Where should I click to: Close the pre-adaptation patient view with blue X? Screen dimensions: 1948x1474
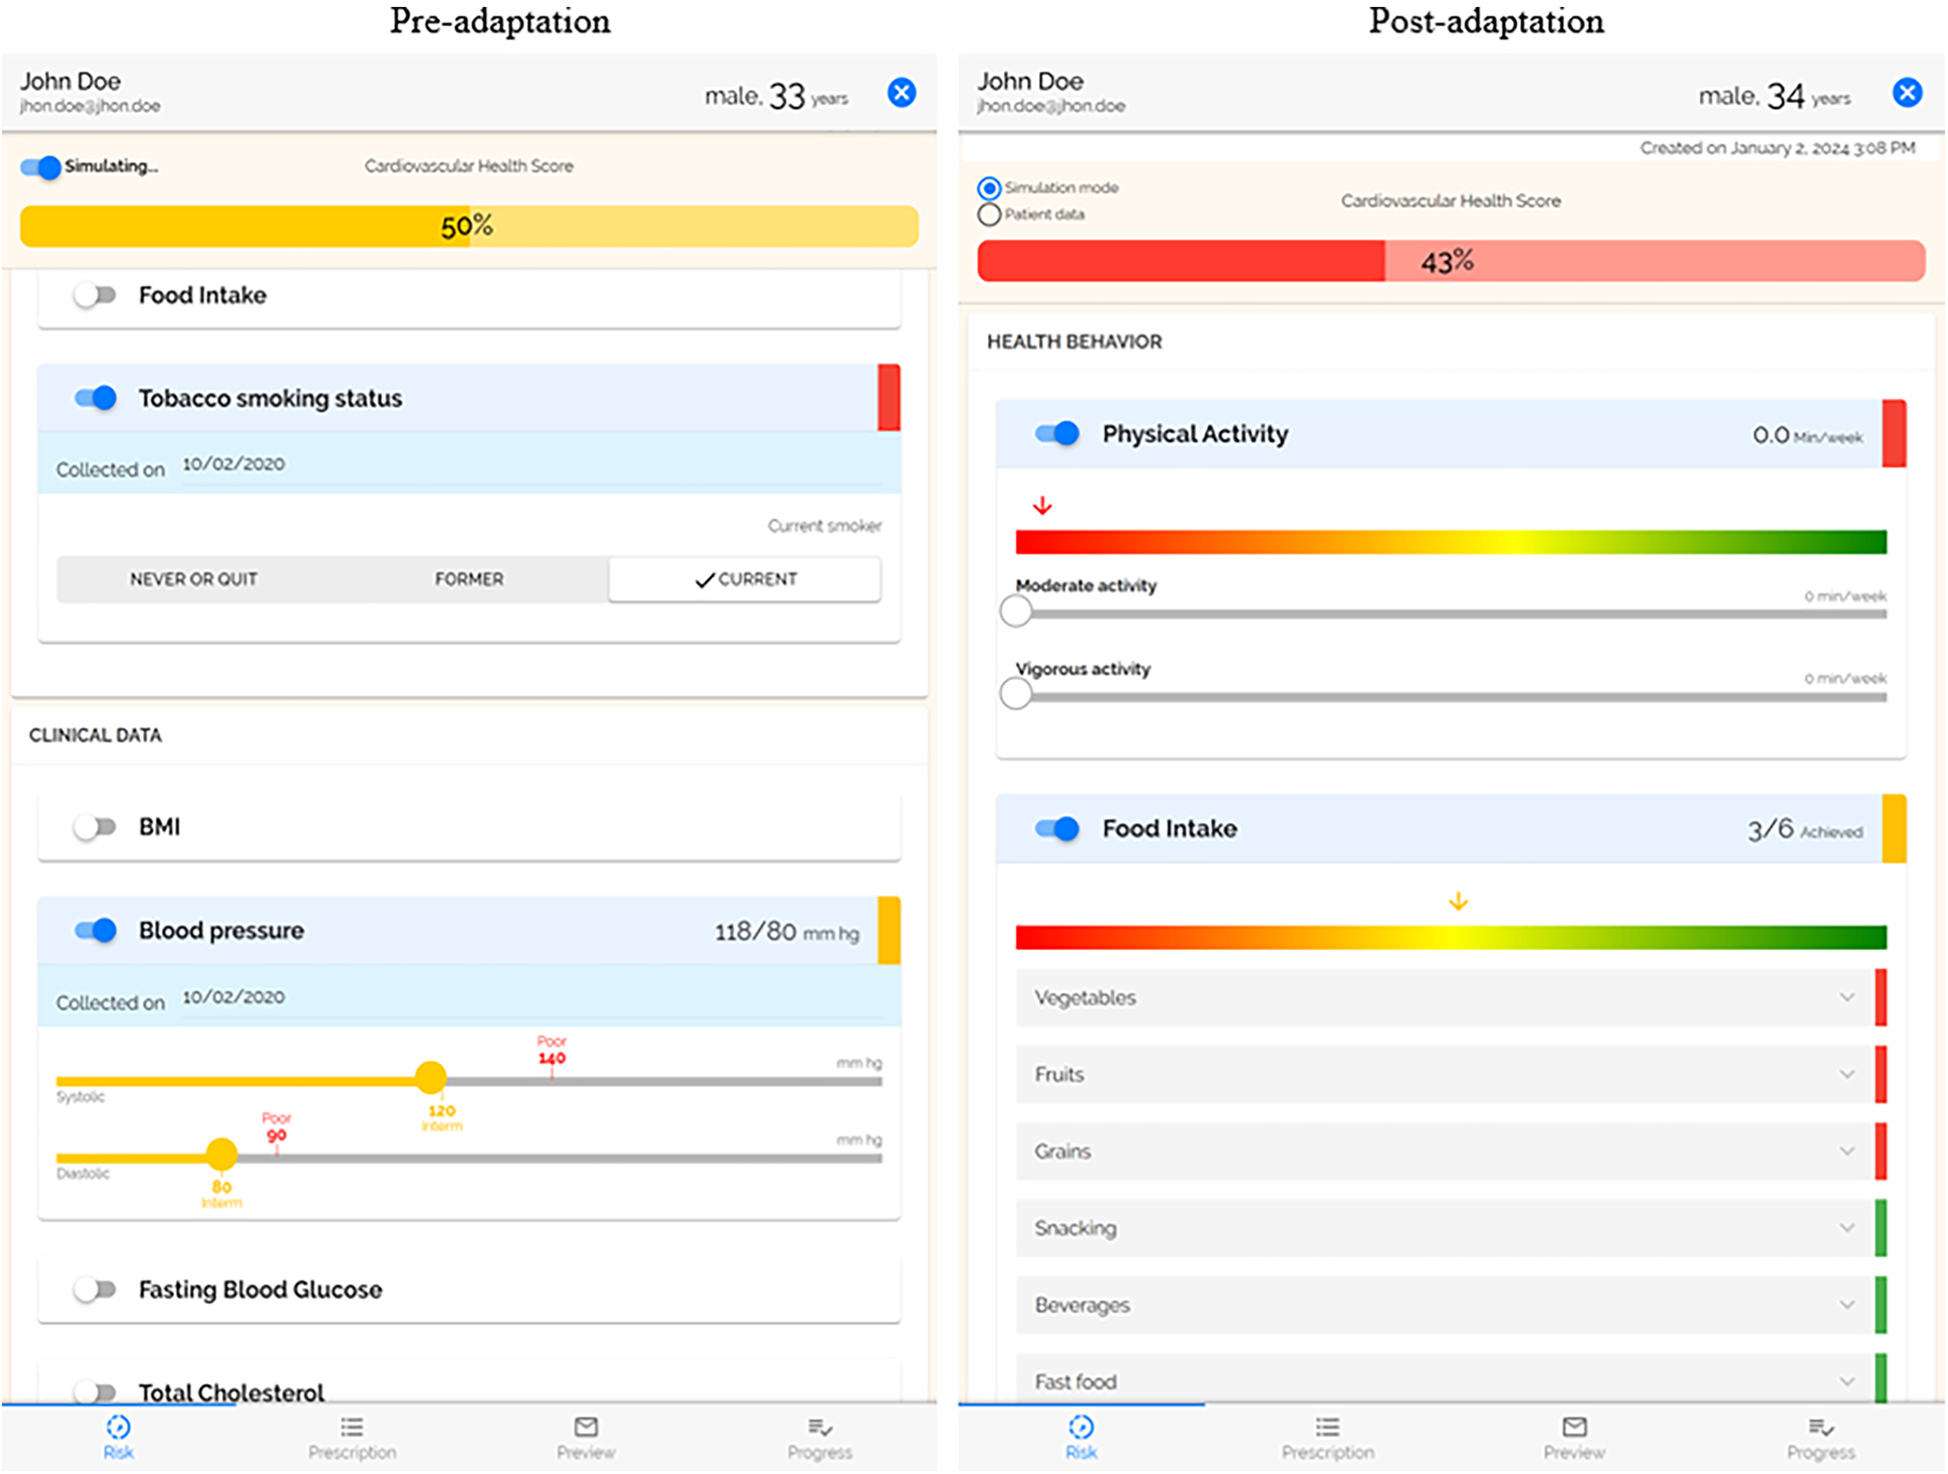click(901, 93)
